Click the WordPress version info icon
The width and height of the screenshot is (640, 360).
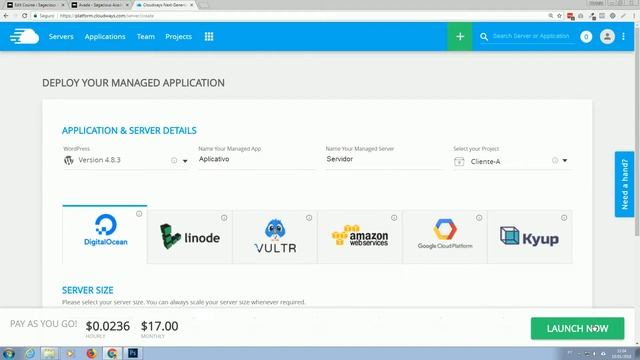[174, 160]
